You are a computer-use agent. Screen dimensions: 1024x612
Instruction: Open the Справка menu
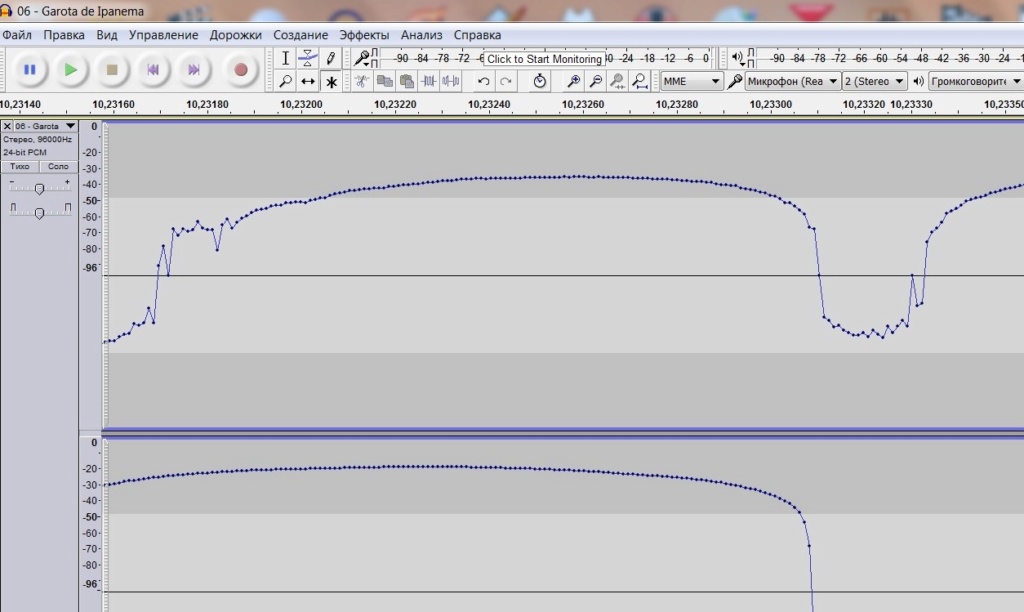tap(477, 35)
